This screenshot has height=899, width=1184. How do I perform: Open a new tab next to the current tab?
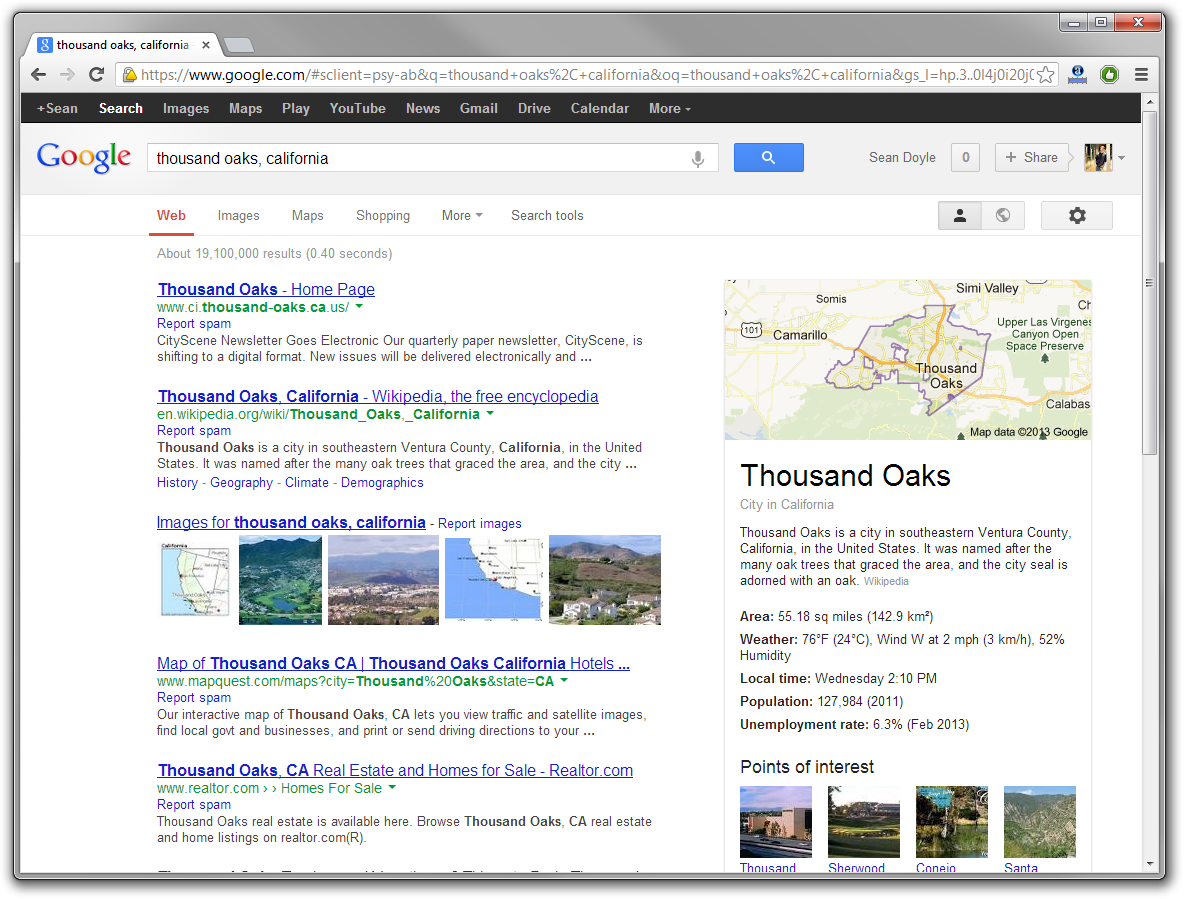click(x=239, y=45)
